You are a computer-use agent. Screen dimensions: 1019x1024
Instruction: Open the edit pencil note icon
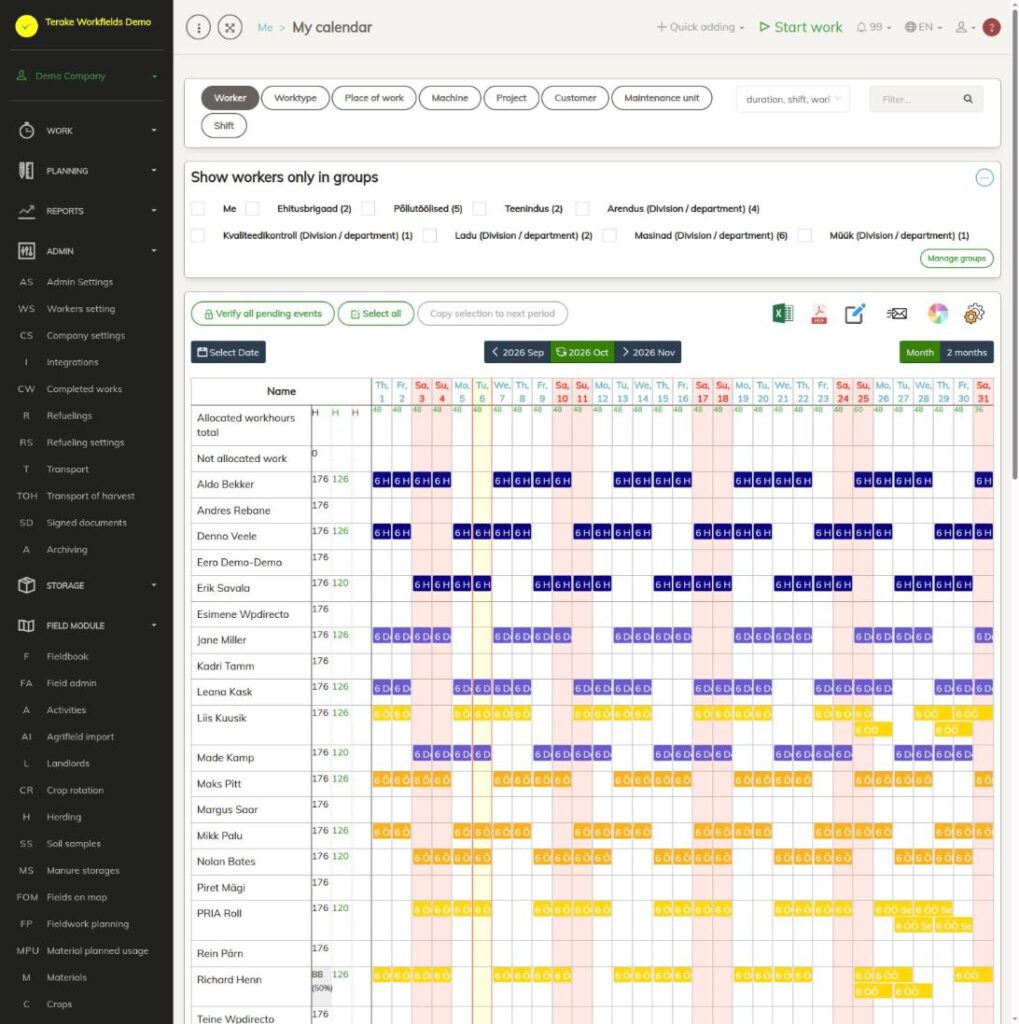pos(855,313)
